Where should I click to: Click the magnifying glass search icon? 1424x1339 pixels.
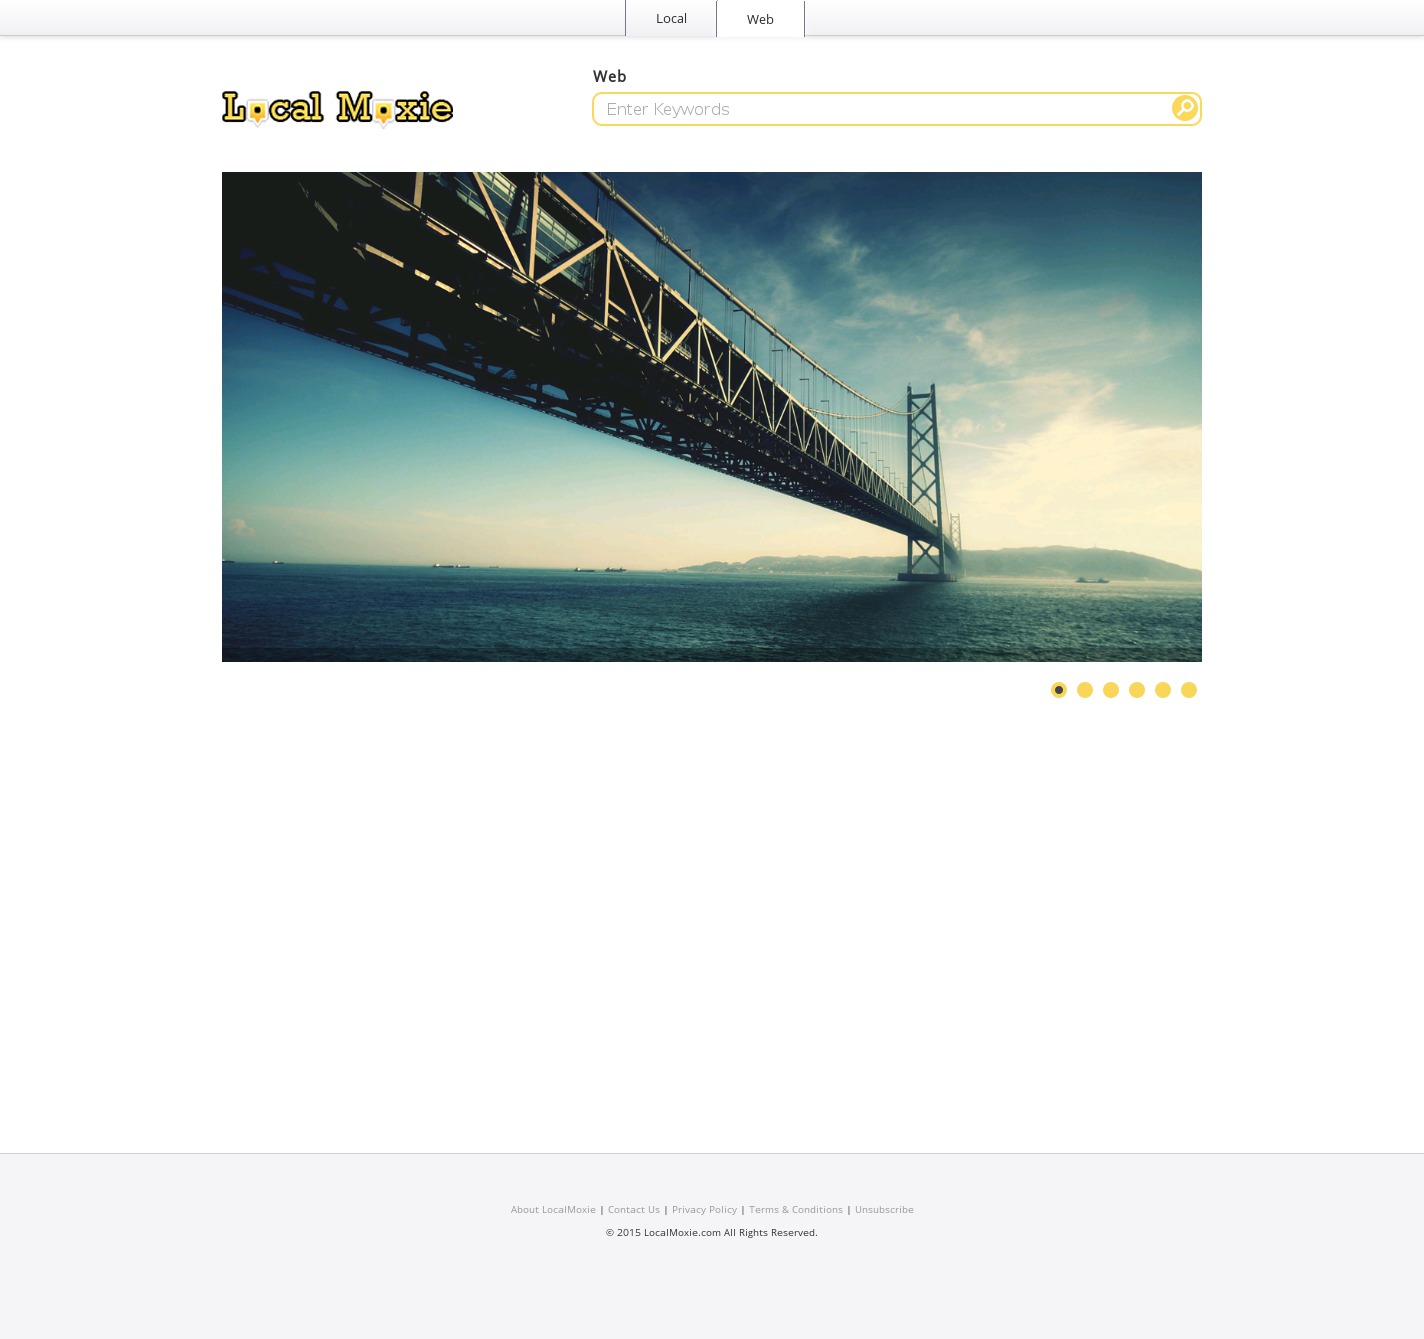click(x=1184, y=108)
